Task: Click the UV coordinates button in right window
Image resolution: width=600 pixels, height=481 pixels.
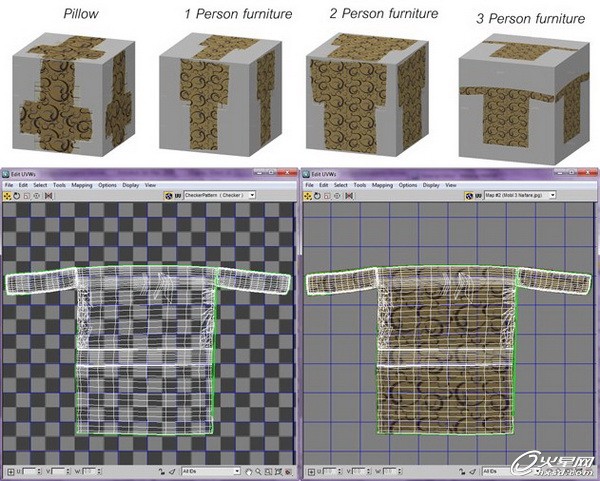Action: click(478, 196)
